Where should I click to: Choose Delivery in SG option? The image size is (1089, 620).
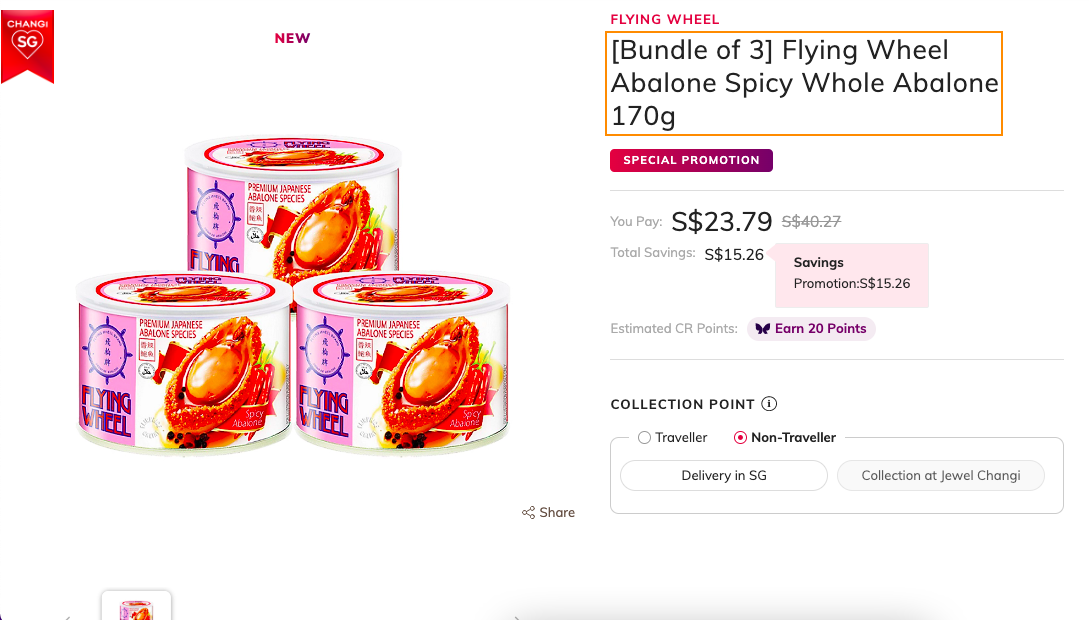click(x=724, y=476)
